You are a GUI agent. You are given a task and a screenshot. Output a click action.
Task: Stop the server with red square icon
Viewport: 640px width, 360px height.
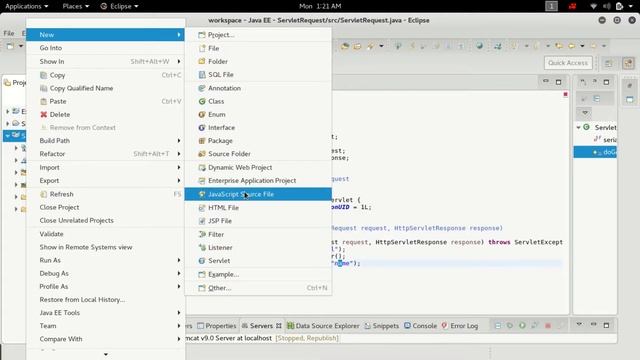click(x=548, y=326)
